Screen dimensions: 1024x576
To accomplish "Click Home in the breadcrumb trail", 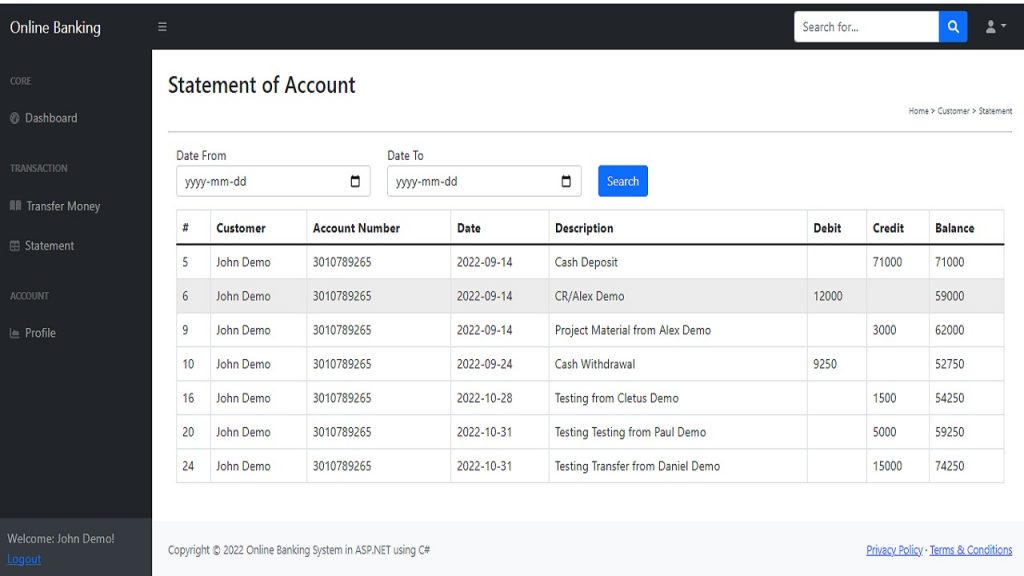I will 917,110.
